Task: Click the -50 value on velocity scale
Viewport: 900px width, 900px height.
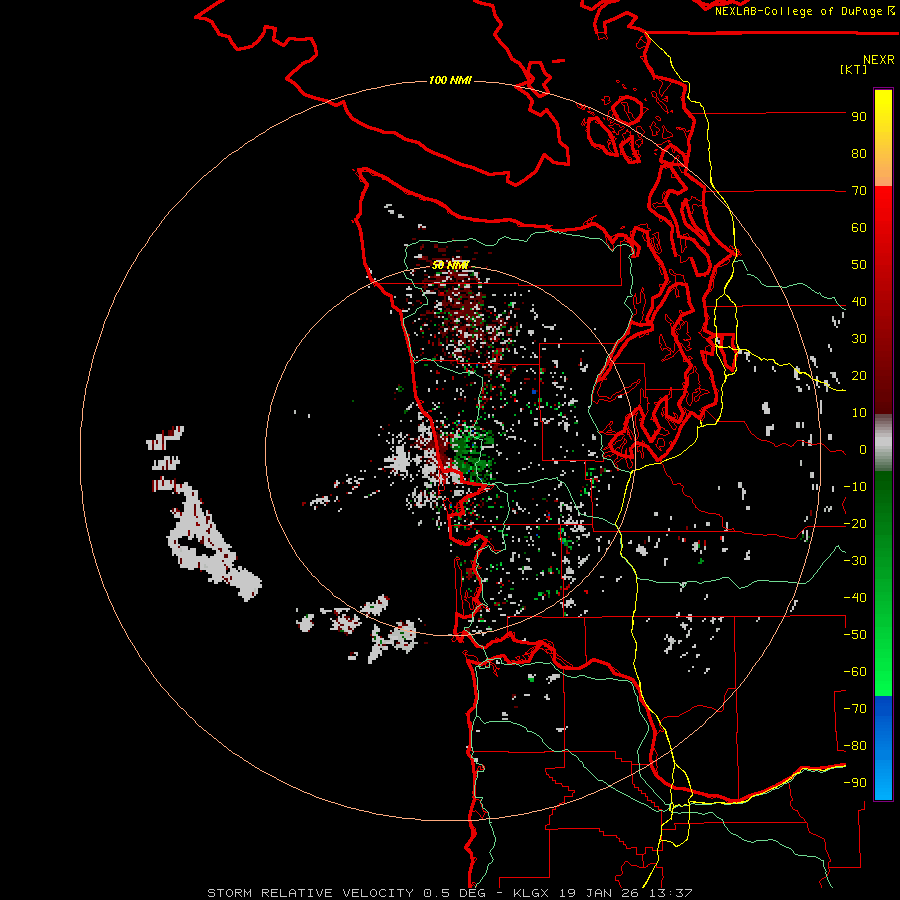Action: click(x=855, y=635)
